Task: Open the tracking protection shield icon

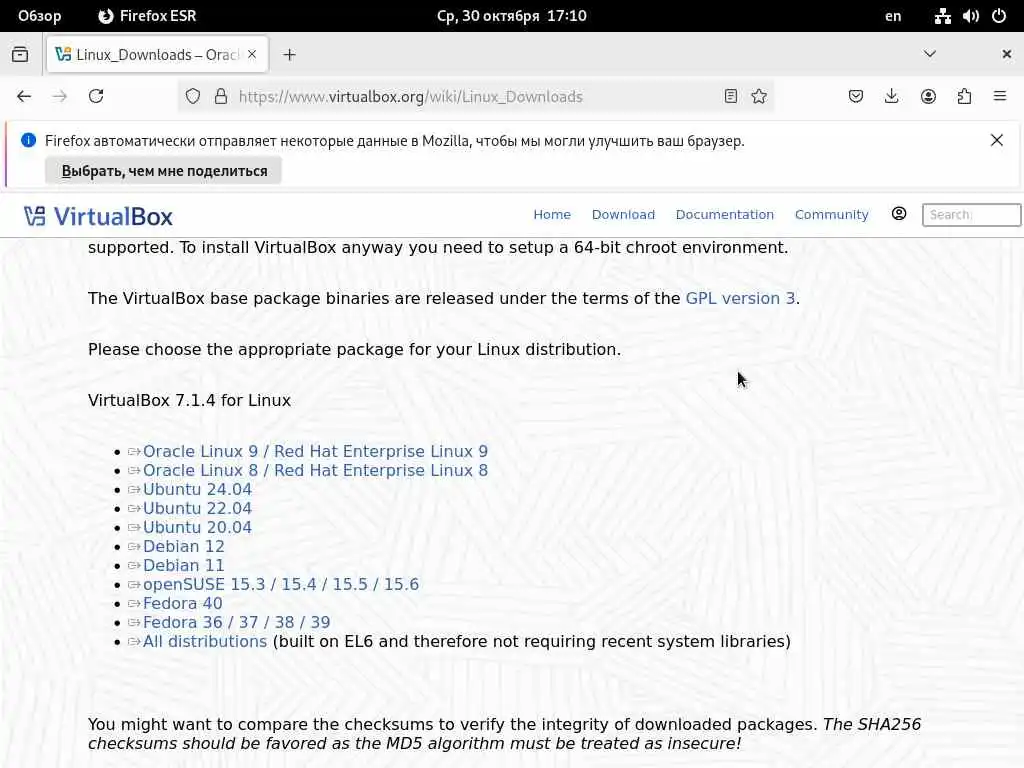Action: pos(193,97)
